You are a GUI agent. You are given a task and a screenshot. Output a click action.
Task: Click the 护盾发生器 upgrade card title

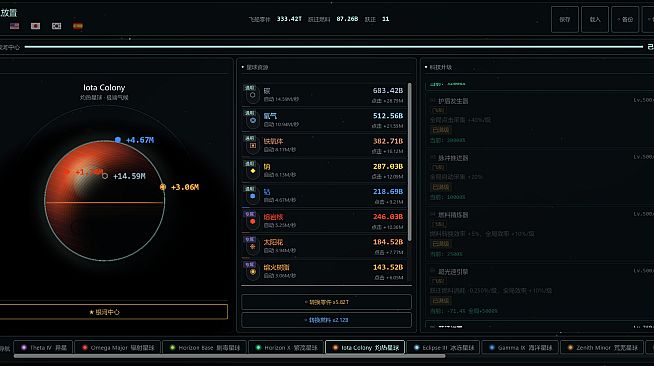pos(453,101)
